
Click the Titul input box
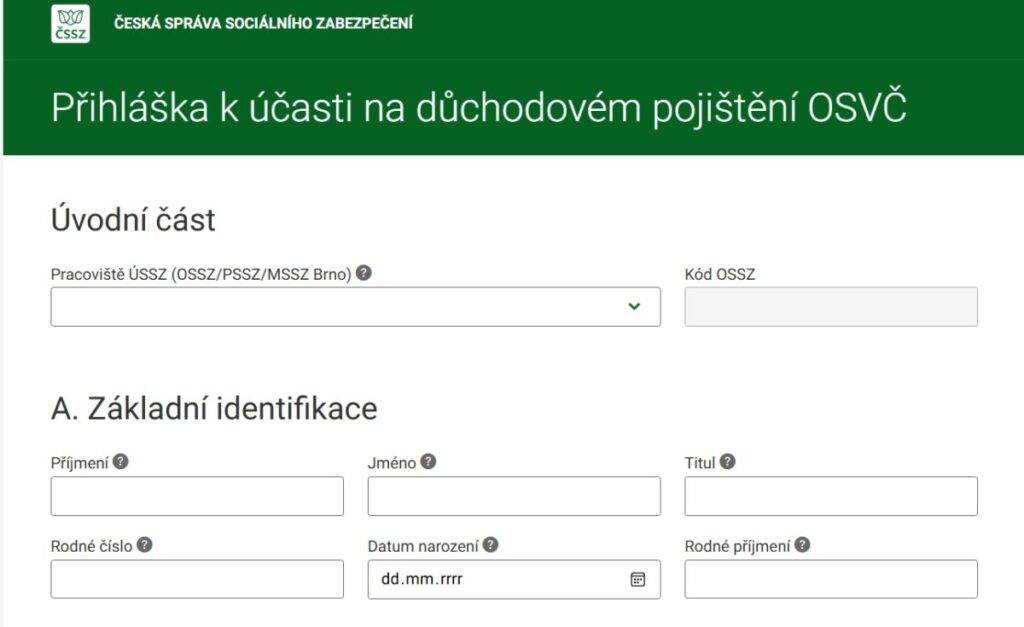click(x=830, y=496)
